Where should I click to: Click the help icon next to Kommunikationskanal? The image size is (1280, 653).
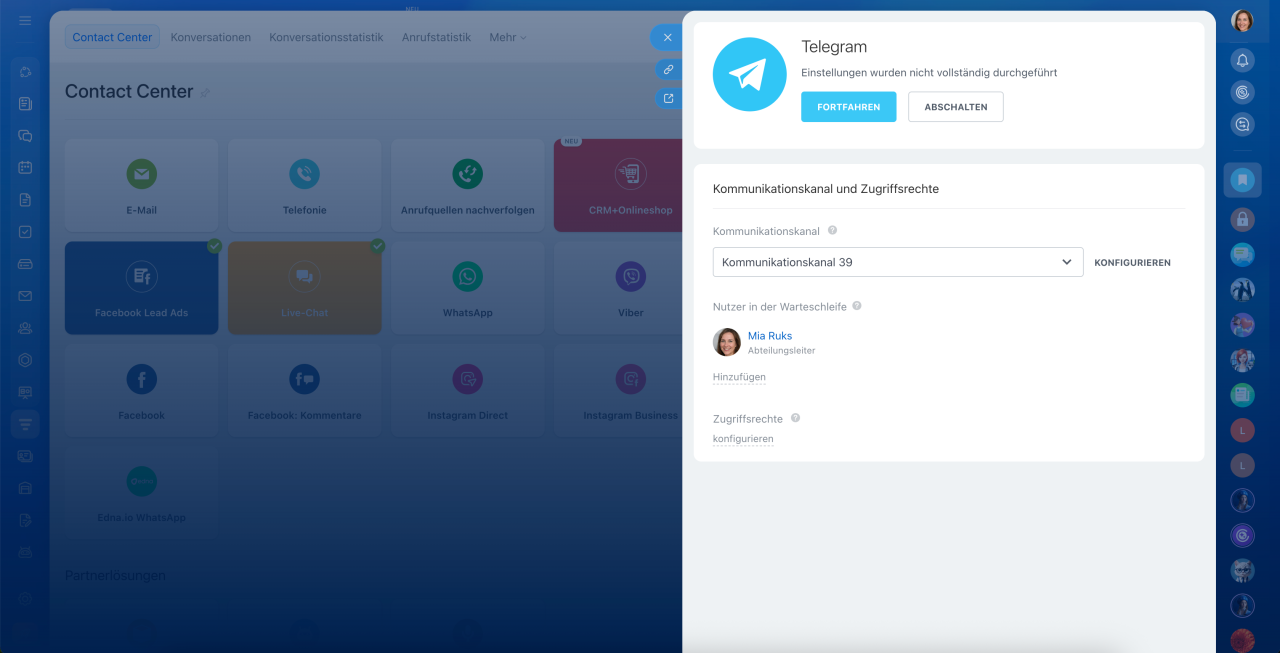coord(832,231)
